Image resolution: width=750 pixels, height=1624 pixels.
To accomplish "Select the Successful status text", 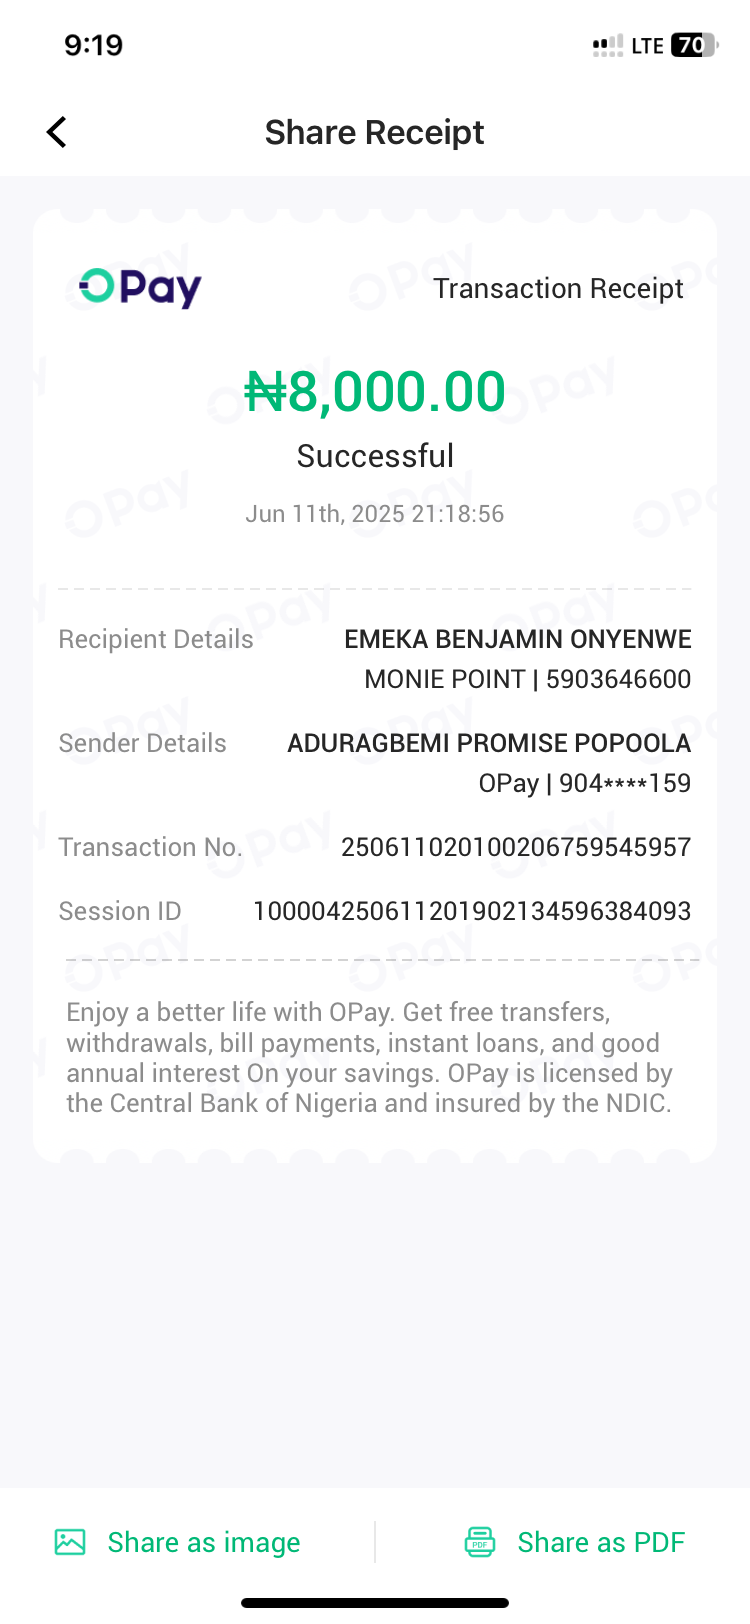I will click(375, 456).
